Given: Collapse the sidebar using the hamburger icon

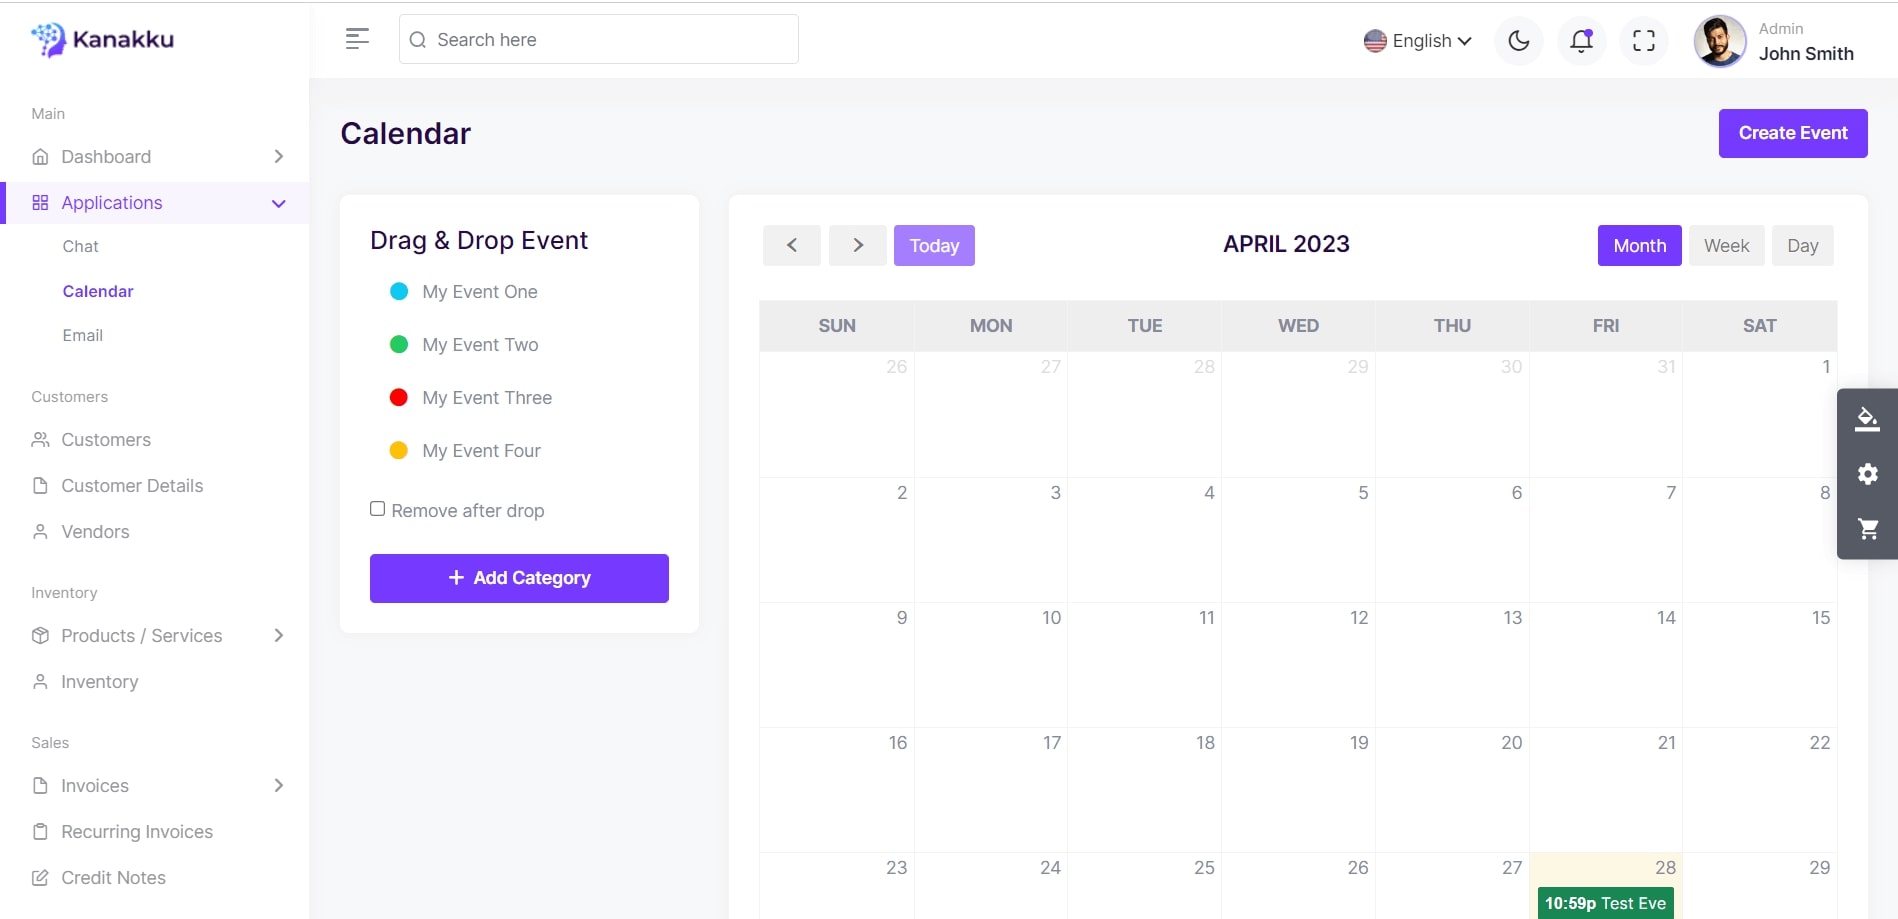Looking at the screenshot, I should pos(357,39).
